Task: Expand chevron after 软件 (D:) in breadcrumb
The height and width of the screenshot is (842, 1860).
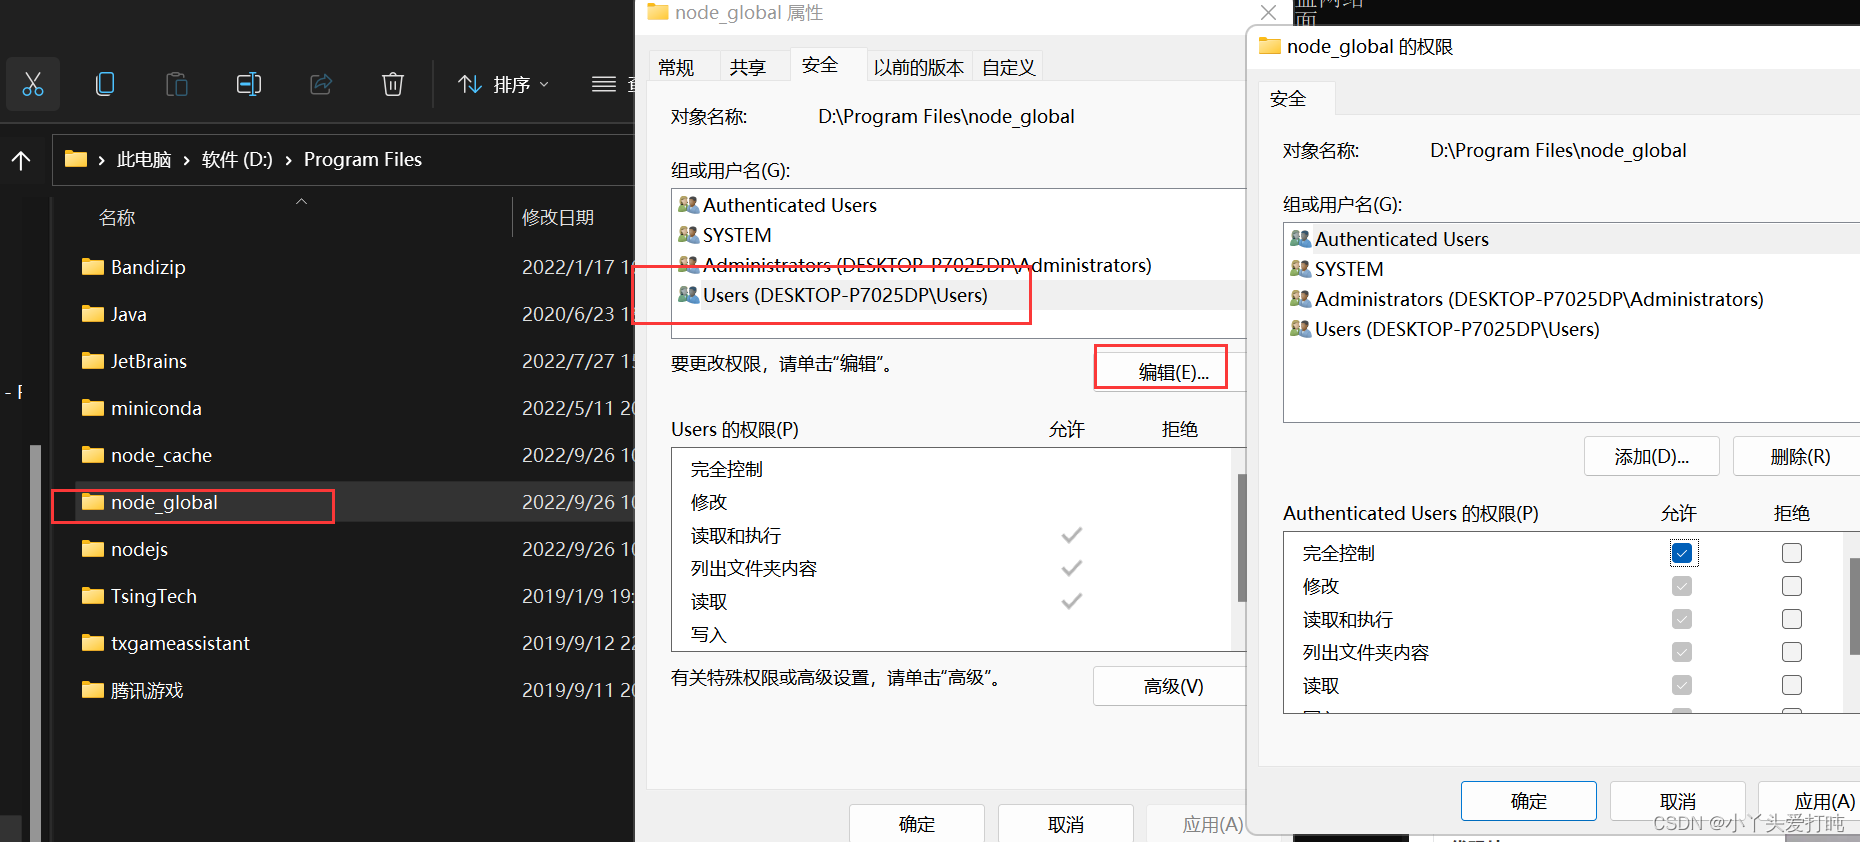Action: pos(288,160)
